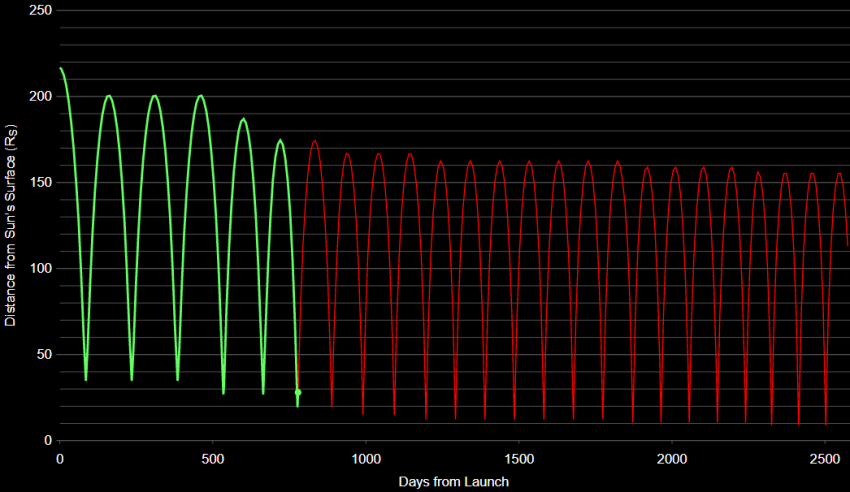Click the fourth green peak just below 200 Rs
The height and width of the screenshot is (492, 850).
coord(243,119)
